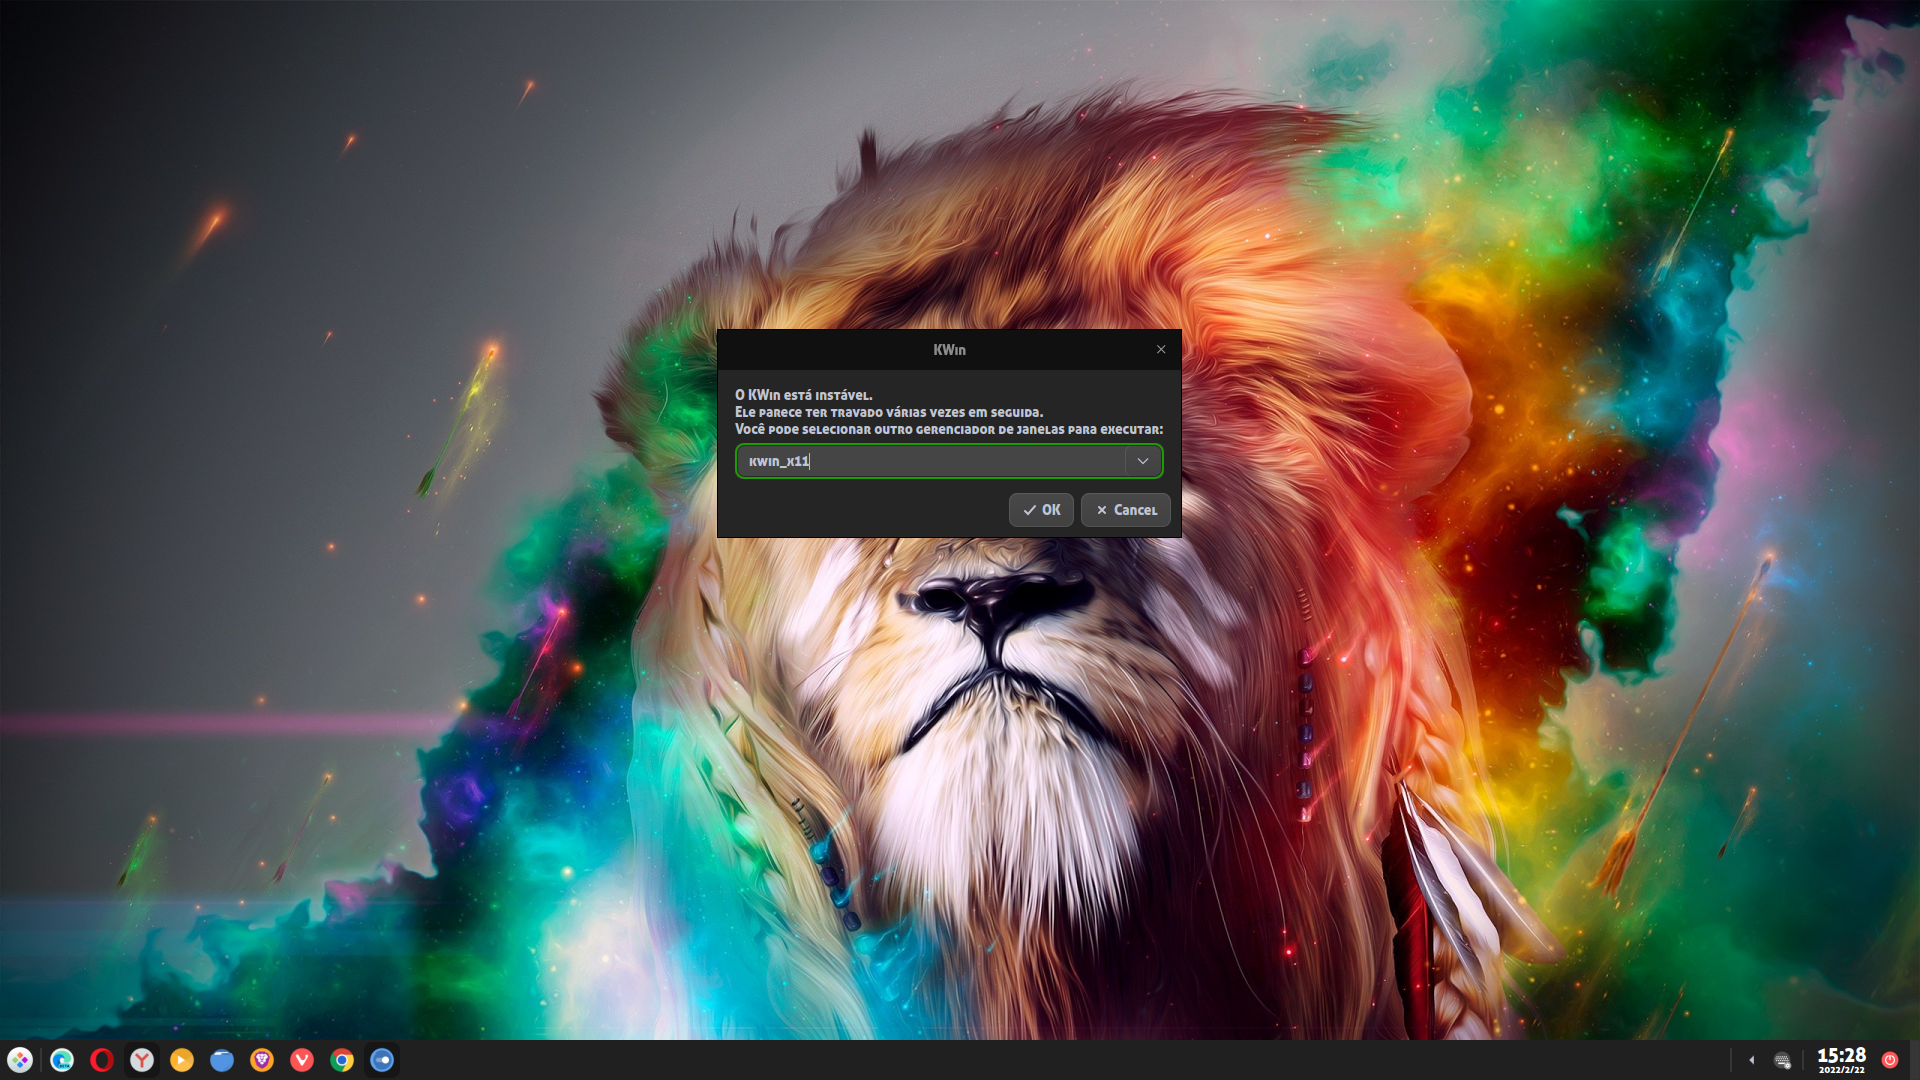
Task: Close the KWin dialog window
Action: coord(1161,349)
